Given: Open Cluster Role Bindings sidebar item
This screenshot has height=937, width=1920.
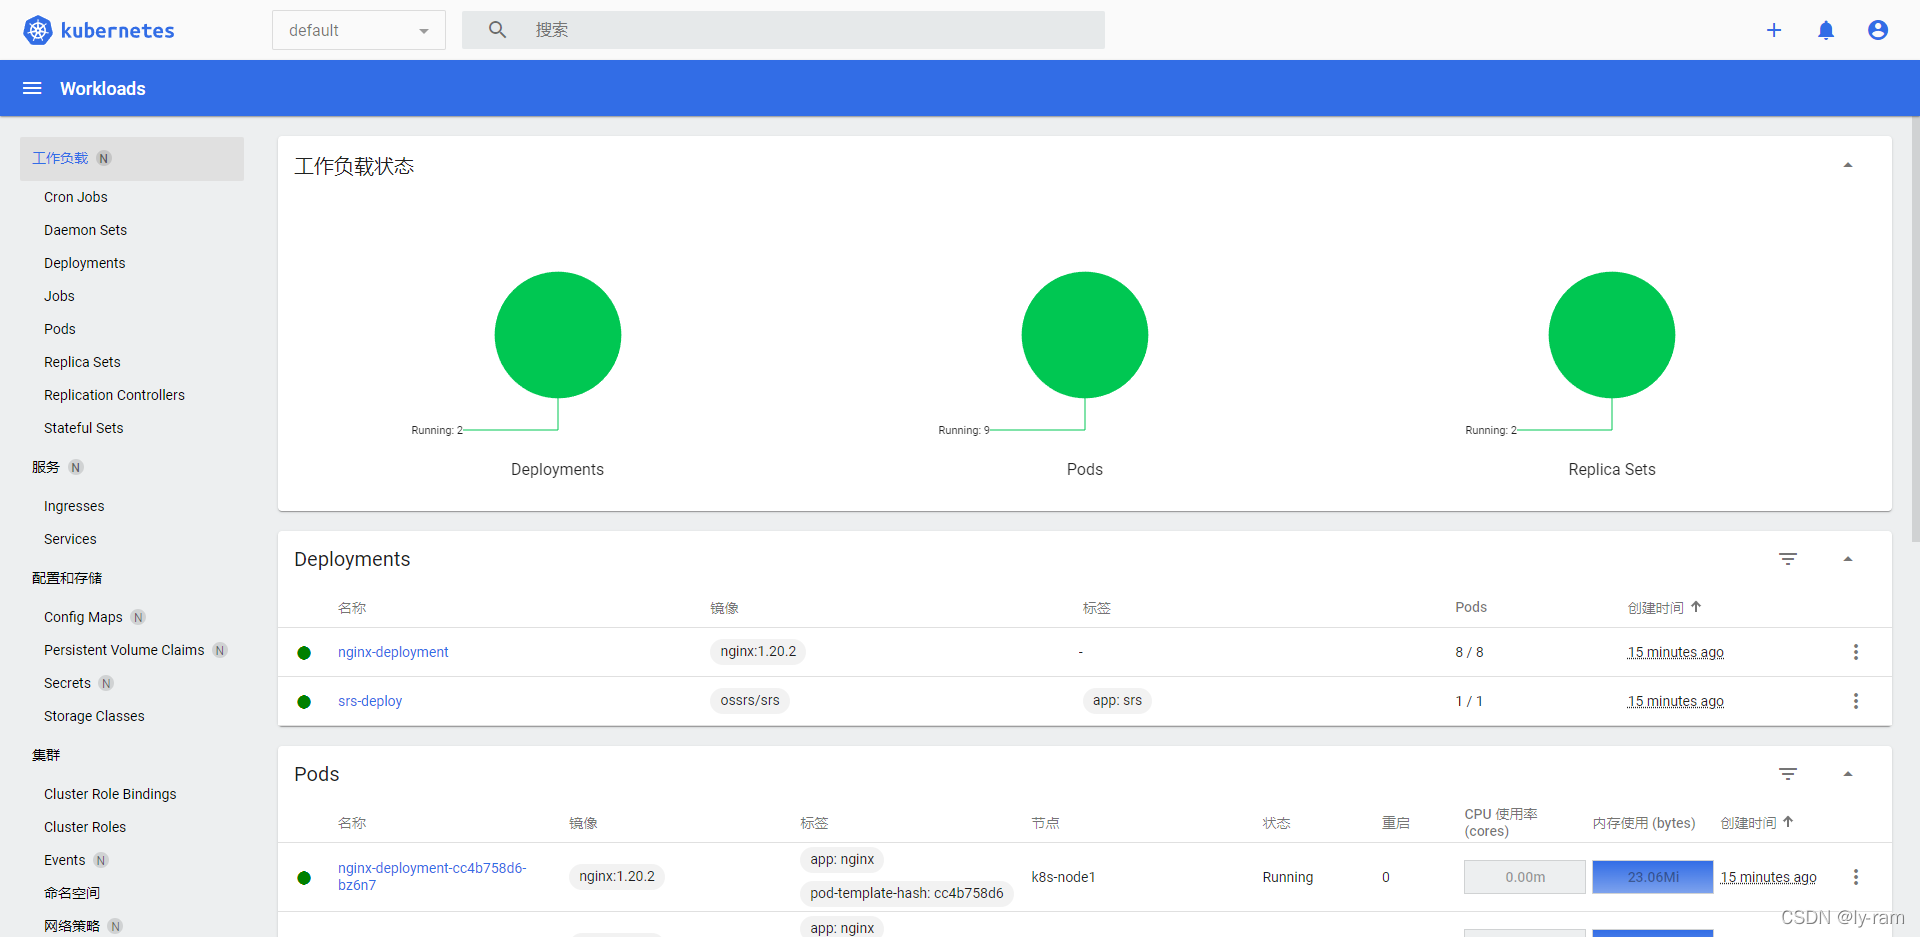Looking at the screenshot, I should [x=110, y=794].
